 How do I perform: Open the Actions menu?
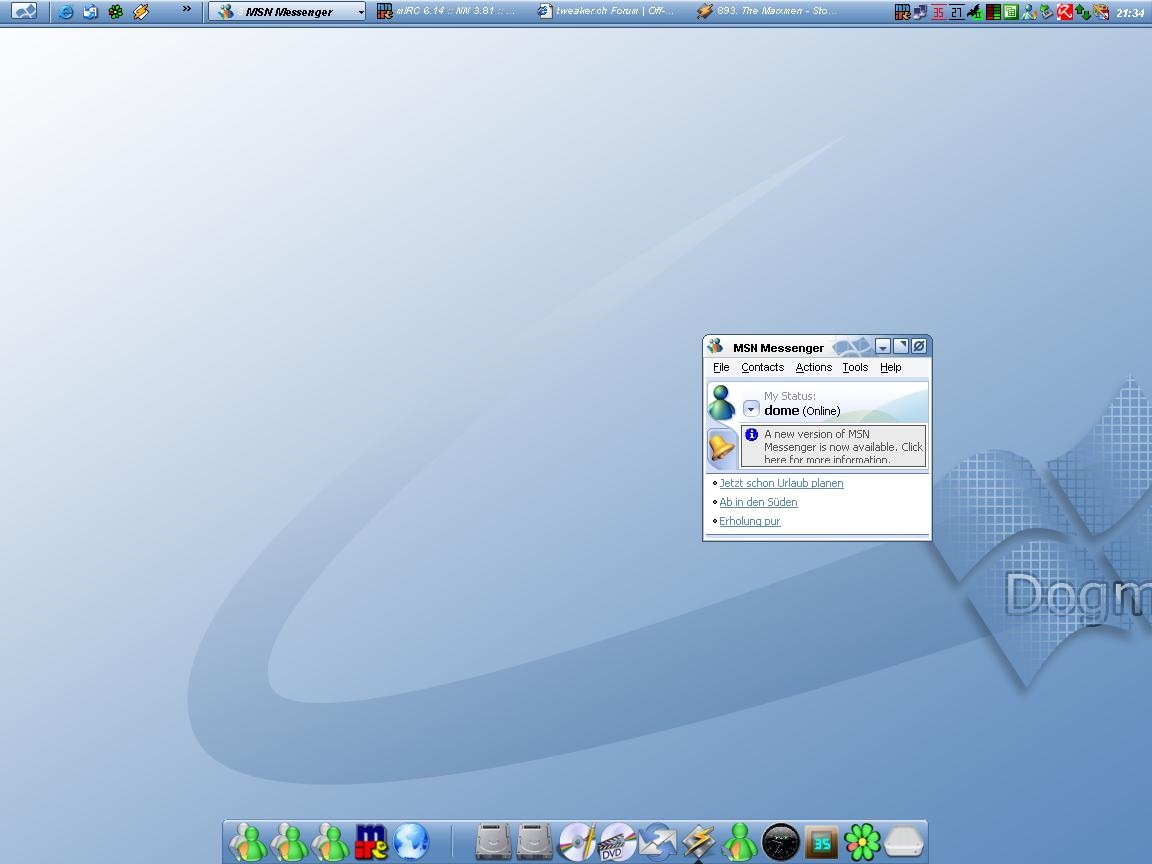tap(813, 367)
